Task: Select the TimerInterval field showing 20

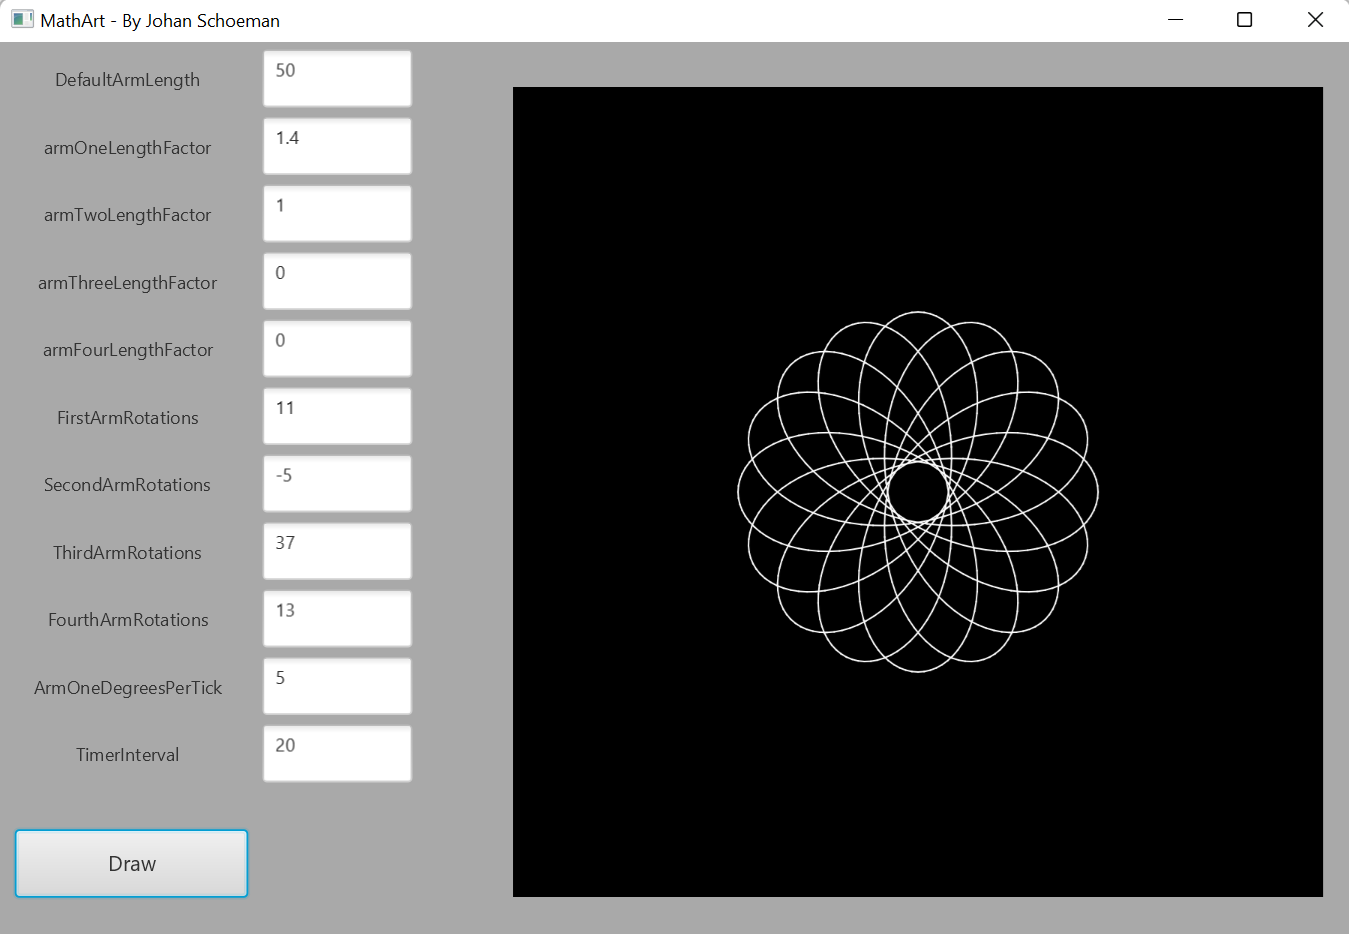Action: pos(337,754)
